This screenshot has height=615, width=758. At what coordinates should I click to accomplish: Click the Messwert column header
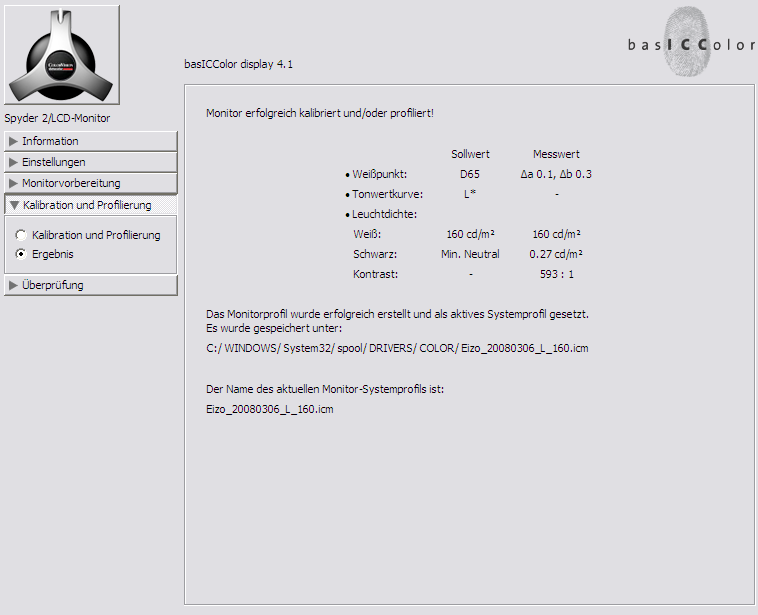556,154
